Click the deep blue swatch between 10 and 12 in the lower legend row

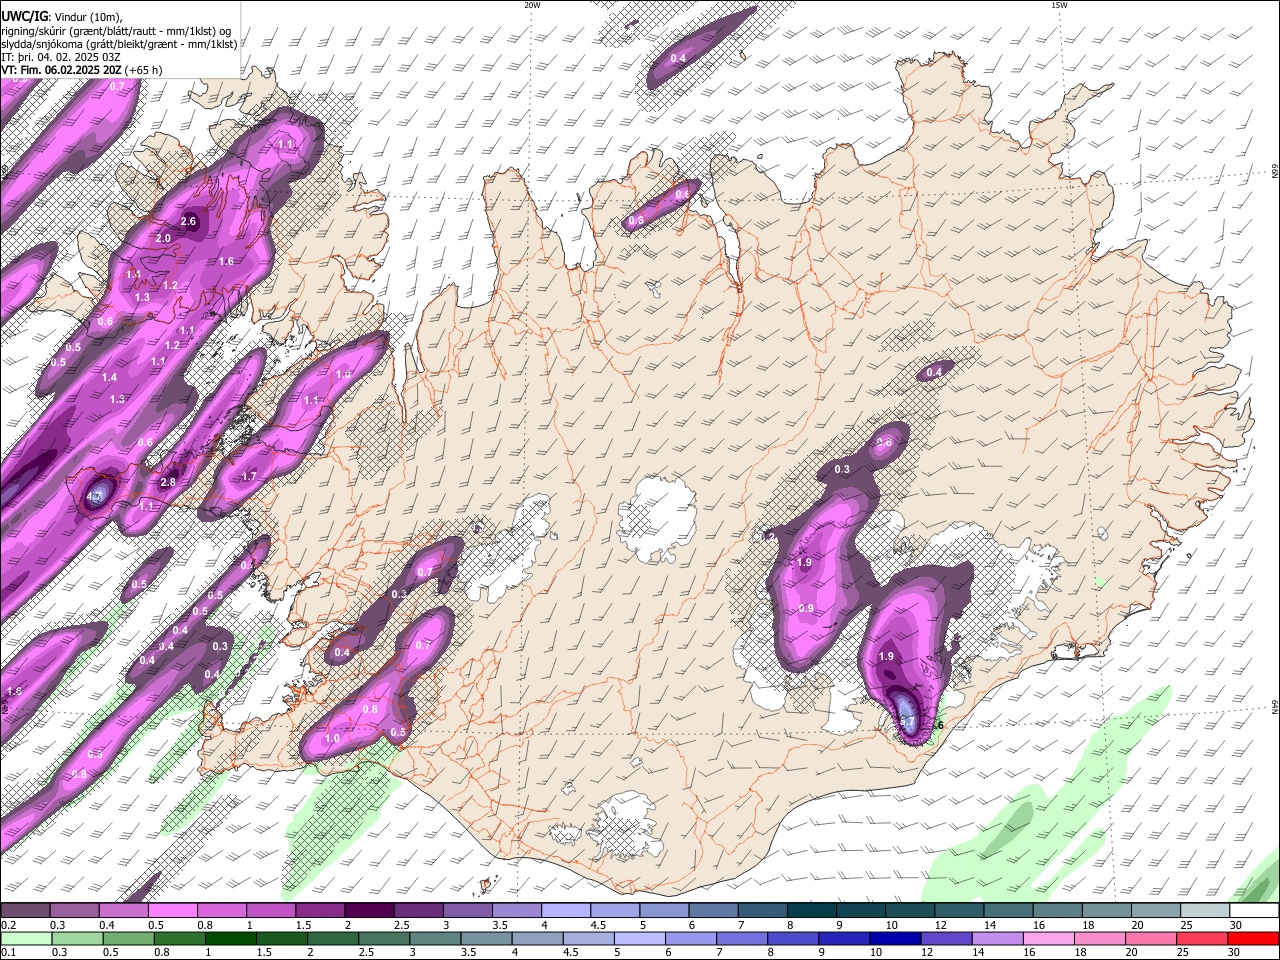895,939
